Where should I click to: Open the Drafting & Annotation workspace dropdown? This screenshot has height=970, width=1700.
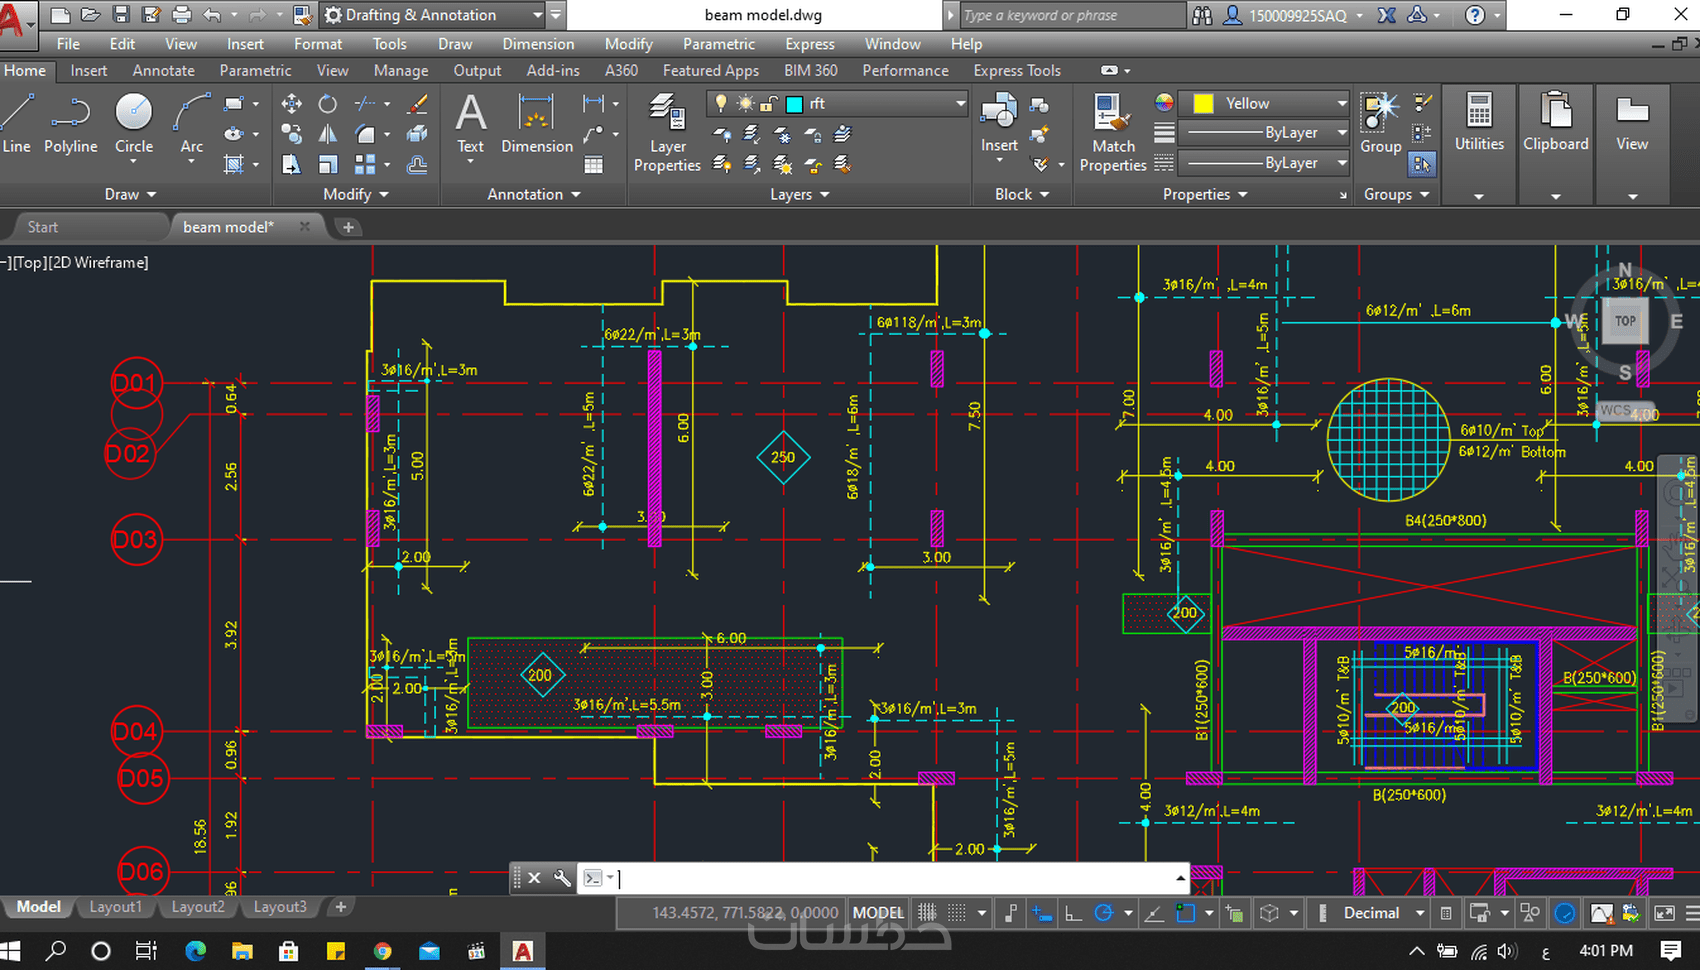pyautogui.click(x=537, y=15)
